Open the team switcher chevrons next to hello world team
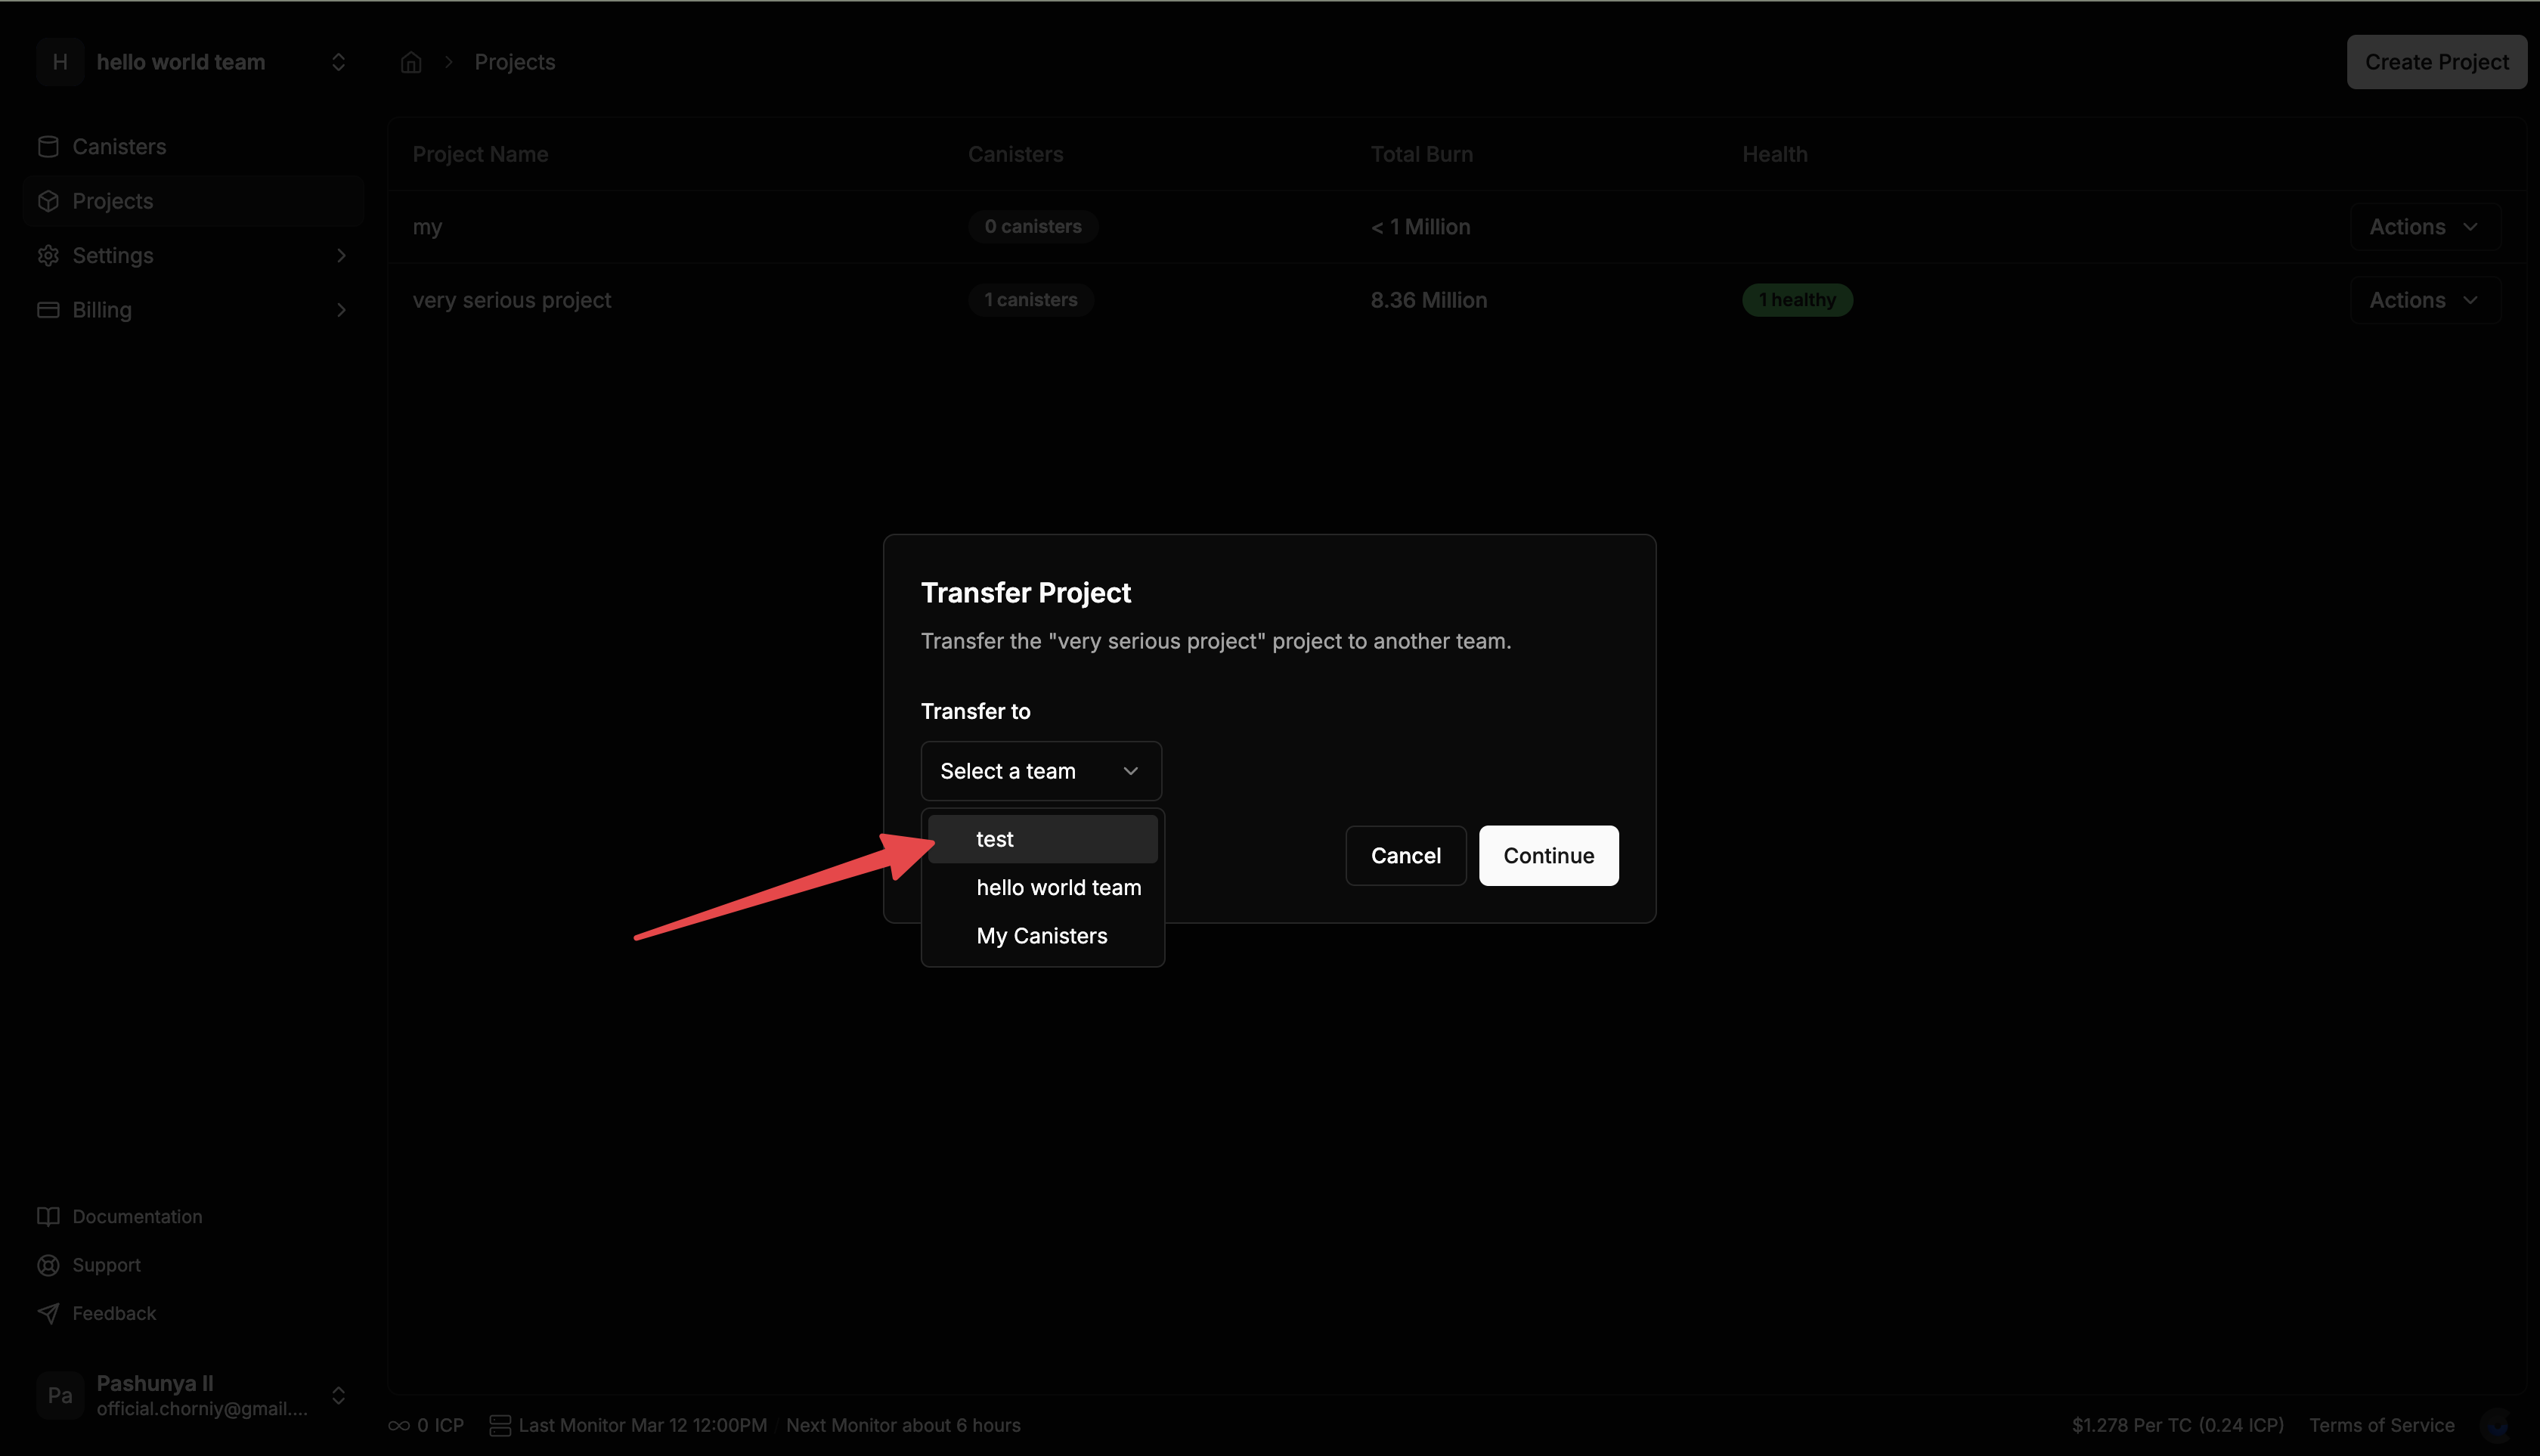 click(338, 61)
